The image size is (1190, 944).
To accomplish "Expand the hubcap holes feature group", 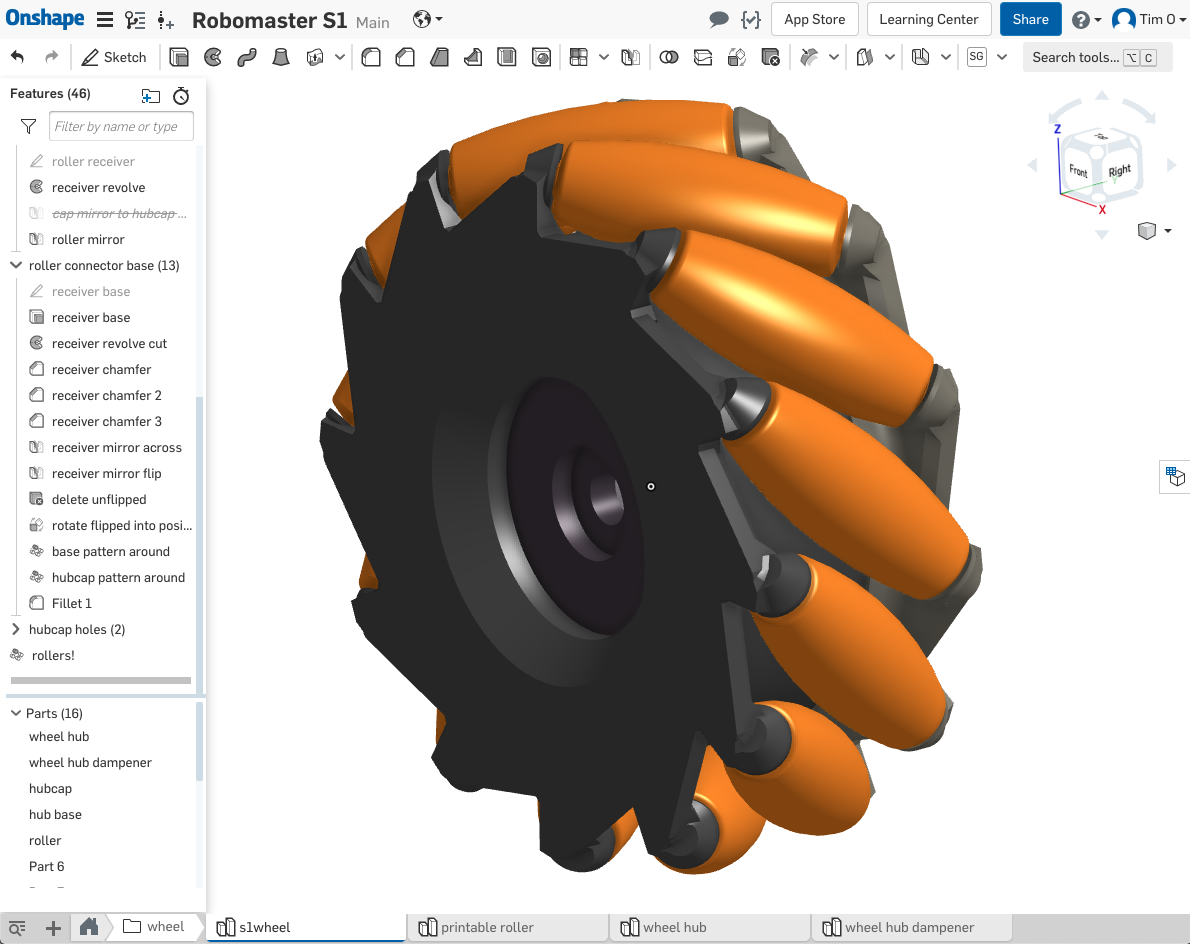I will [16, 630].
